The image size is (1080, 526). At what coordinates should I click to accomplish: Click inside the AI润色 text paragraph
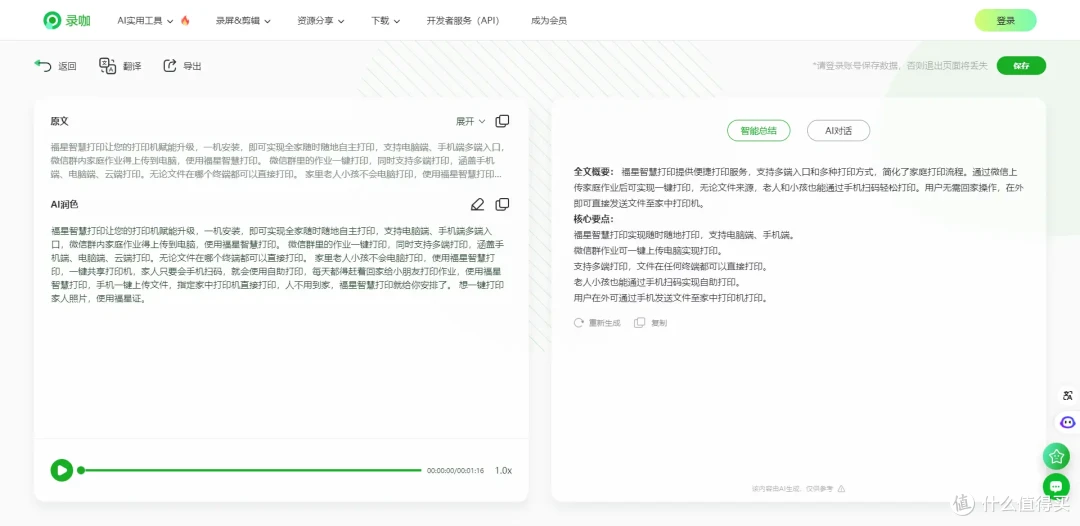pos(278,264)
